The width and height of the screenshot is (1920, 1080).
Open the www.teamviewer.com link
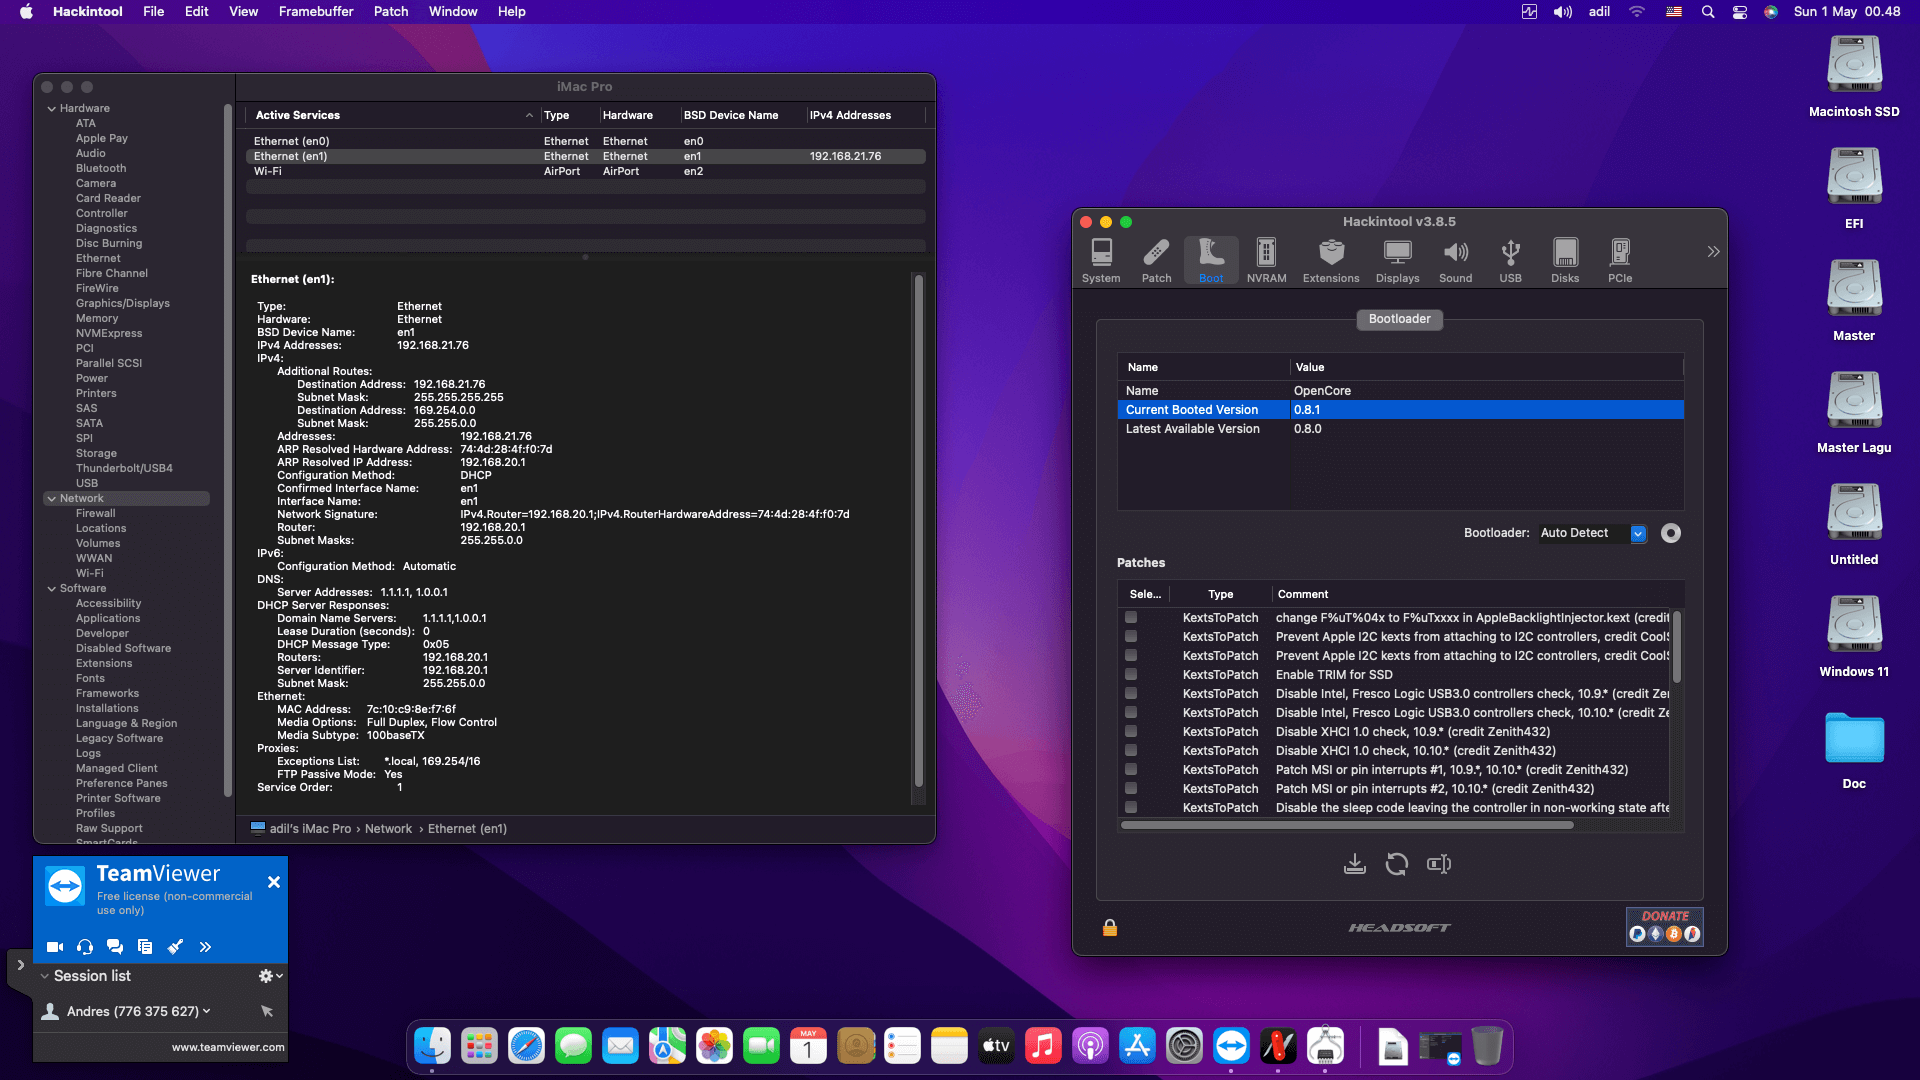[228, 1047]
